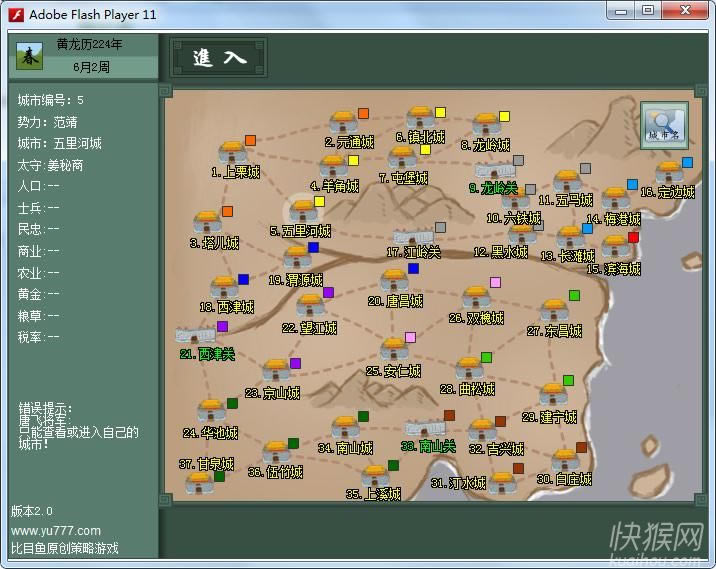The image size is (716, 569).
Task: Click the www.yu777.com website text
Action: [x=56, y=530]
